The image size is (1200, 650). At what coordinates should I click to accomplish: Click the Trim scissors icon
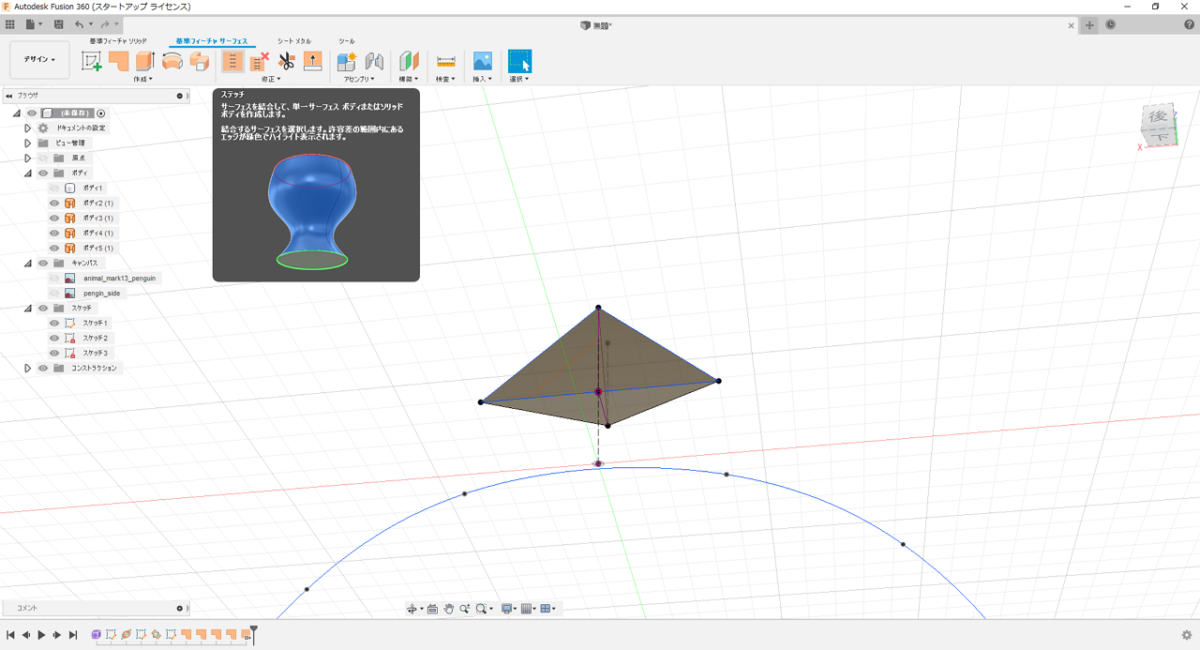(x=286, y=61)
